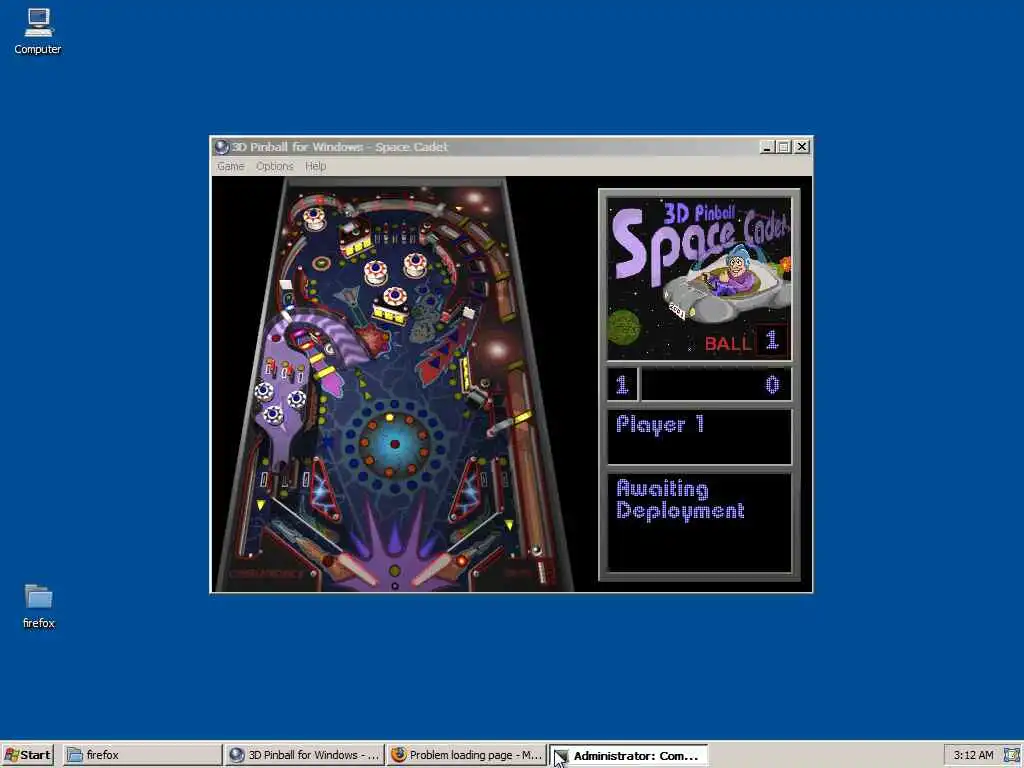This screenshot has width=1024, height=768.
Task: Maximize the 3D Pinball window
Action: [784, 147]
